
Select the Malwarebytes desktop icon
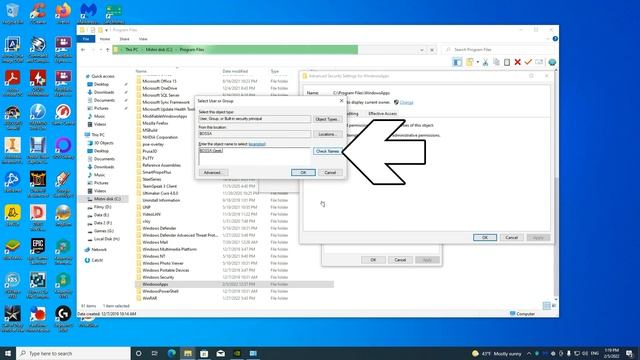(x=88, y=13)
